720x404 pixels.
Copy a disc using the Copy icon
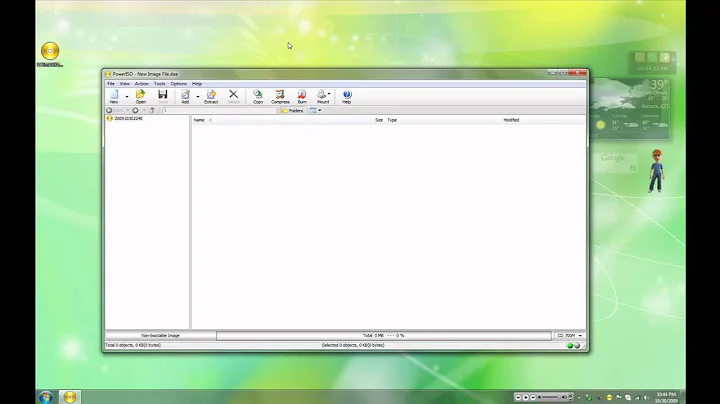(258, 96)
